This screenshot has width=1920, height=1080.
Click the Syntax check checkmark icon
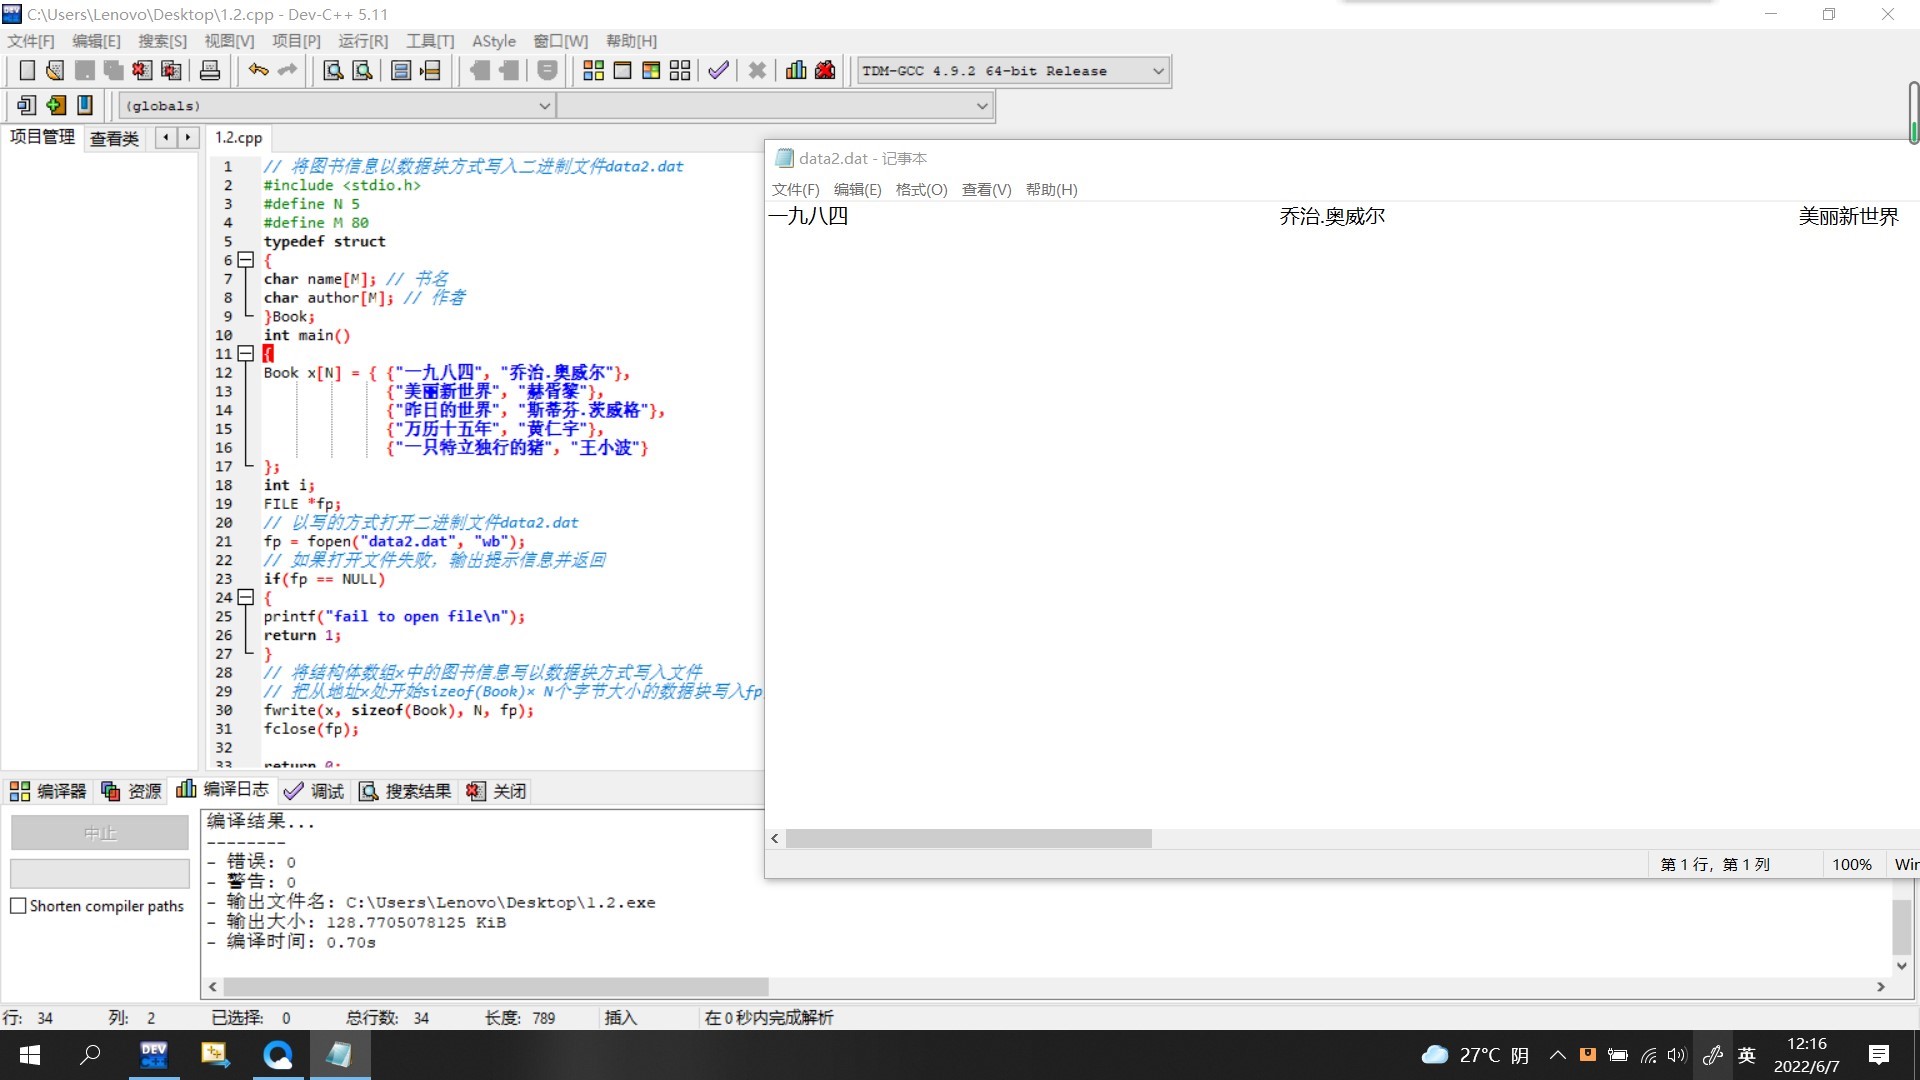coord(718,70)
